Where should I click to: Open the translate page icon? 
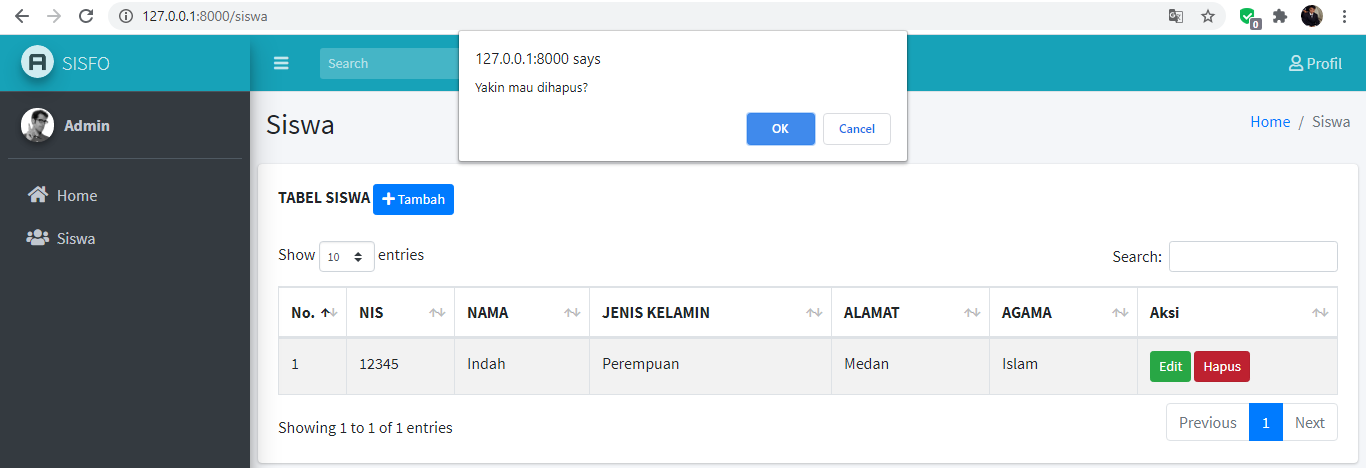click(1176, 16)
